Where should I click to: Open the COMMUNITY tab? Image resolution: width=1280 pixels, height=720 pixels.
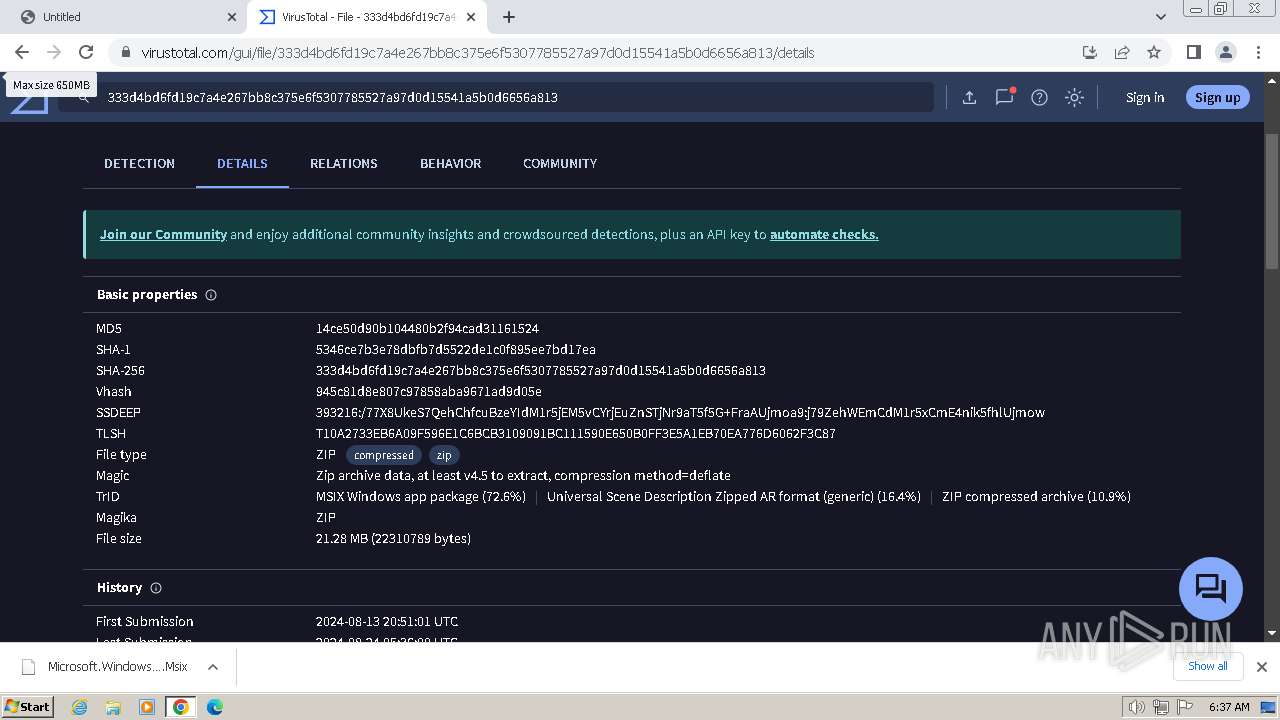[560, 163]
